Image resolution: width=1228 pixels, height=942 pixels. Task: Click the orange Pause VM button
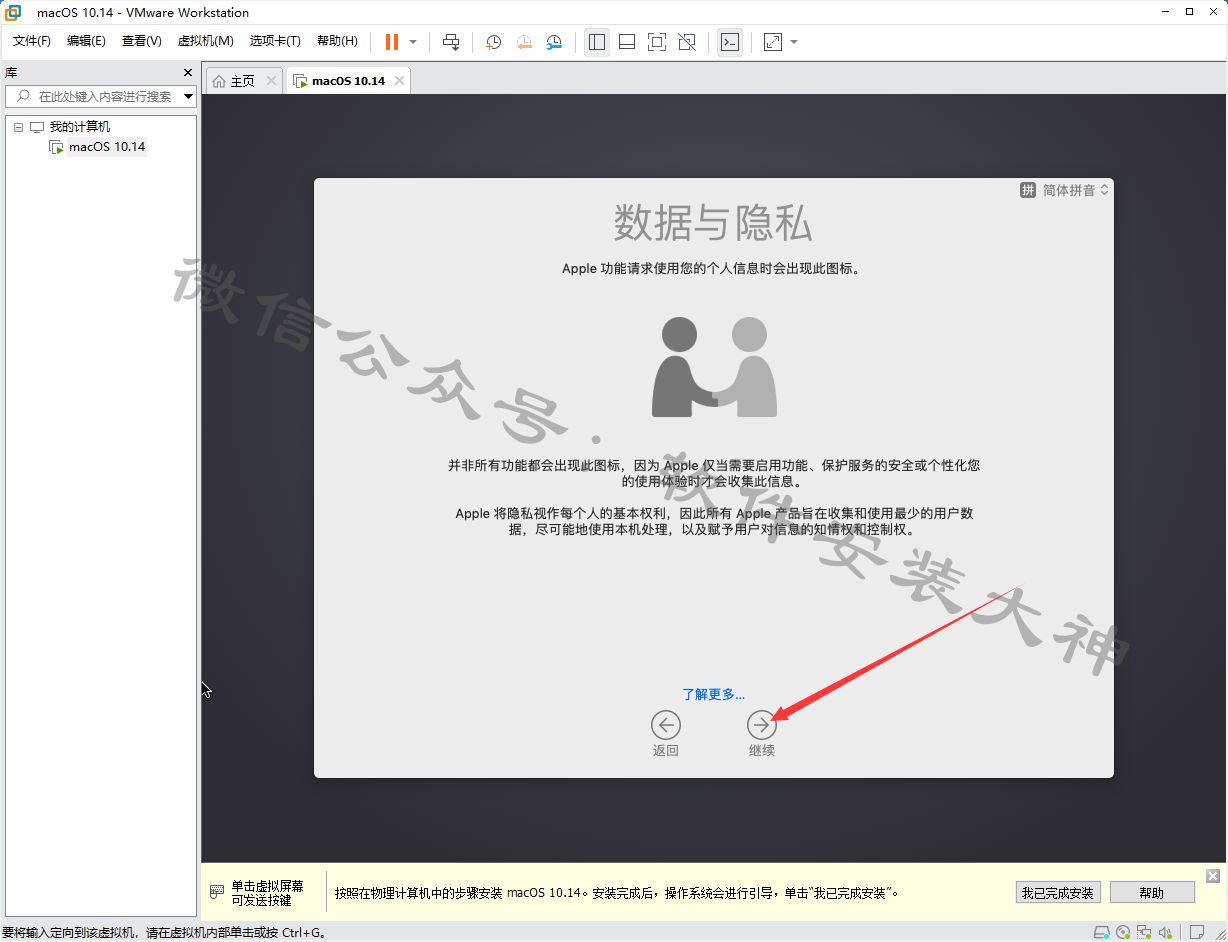[x=392, y=42]
